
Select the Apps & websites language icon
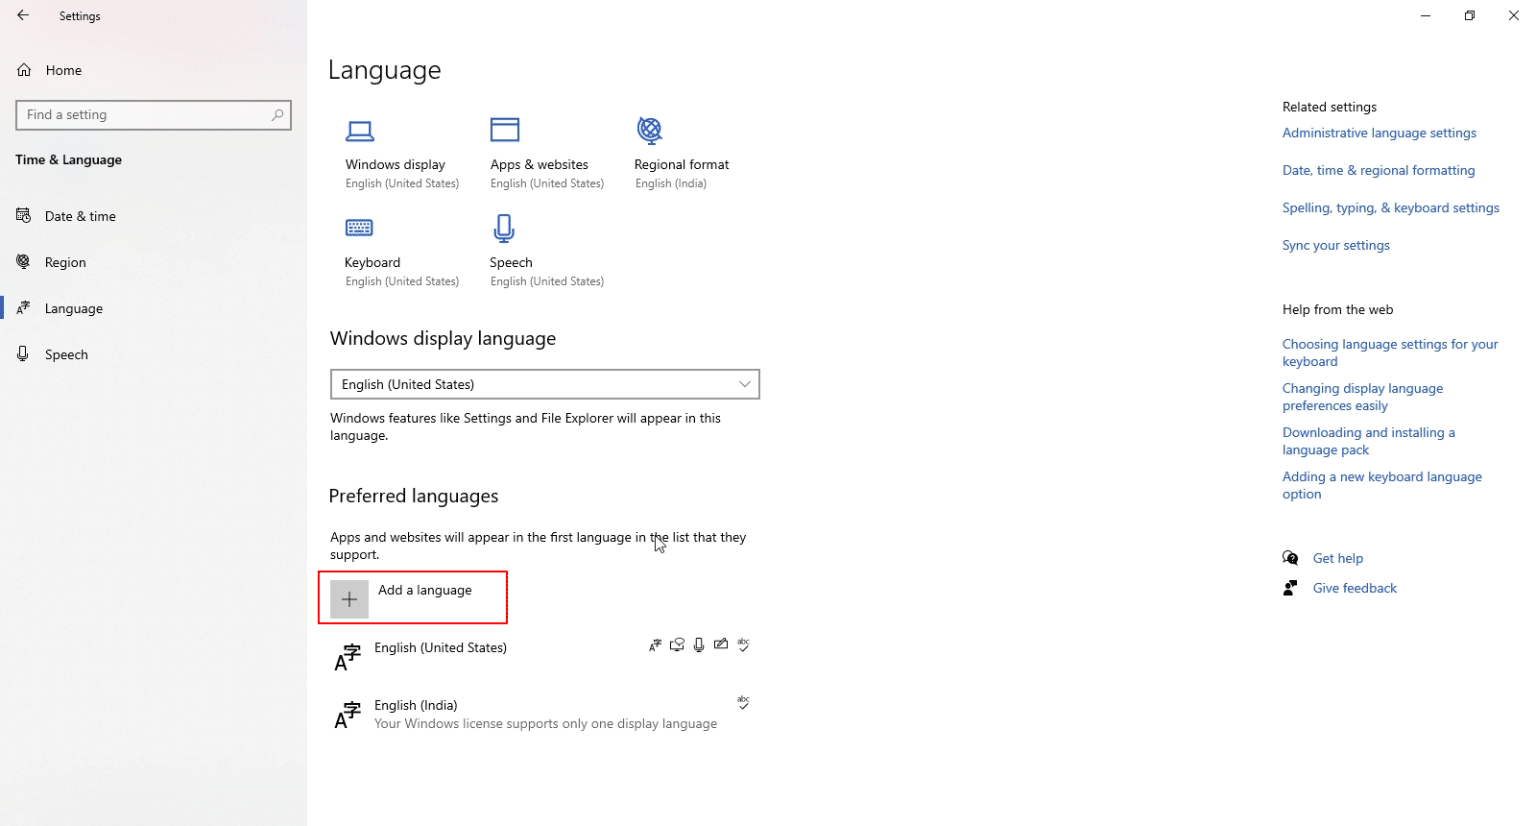coord(505,130)
